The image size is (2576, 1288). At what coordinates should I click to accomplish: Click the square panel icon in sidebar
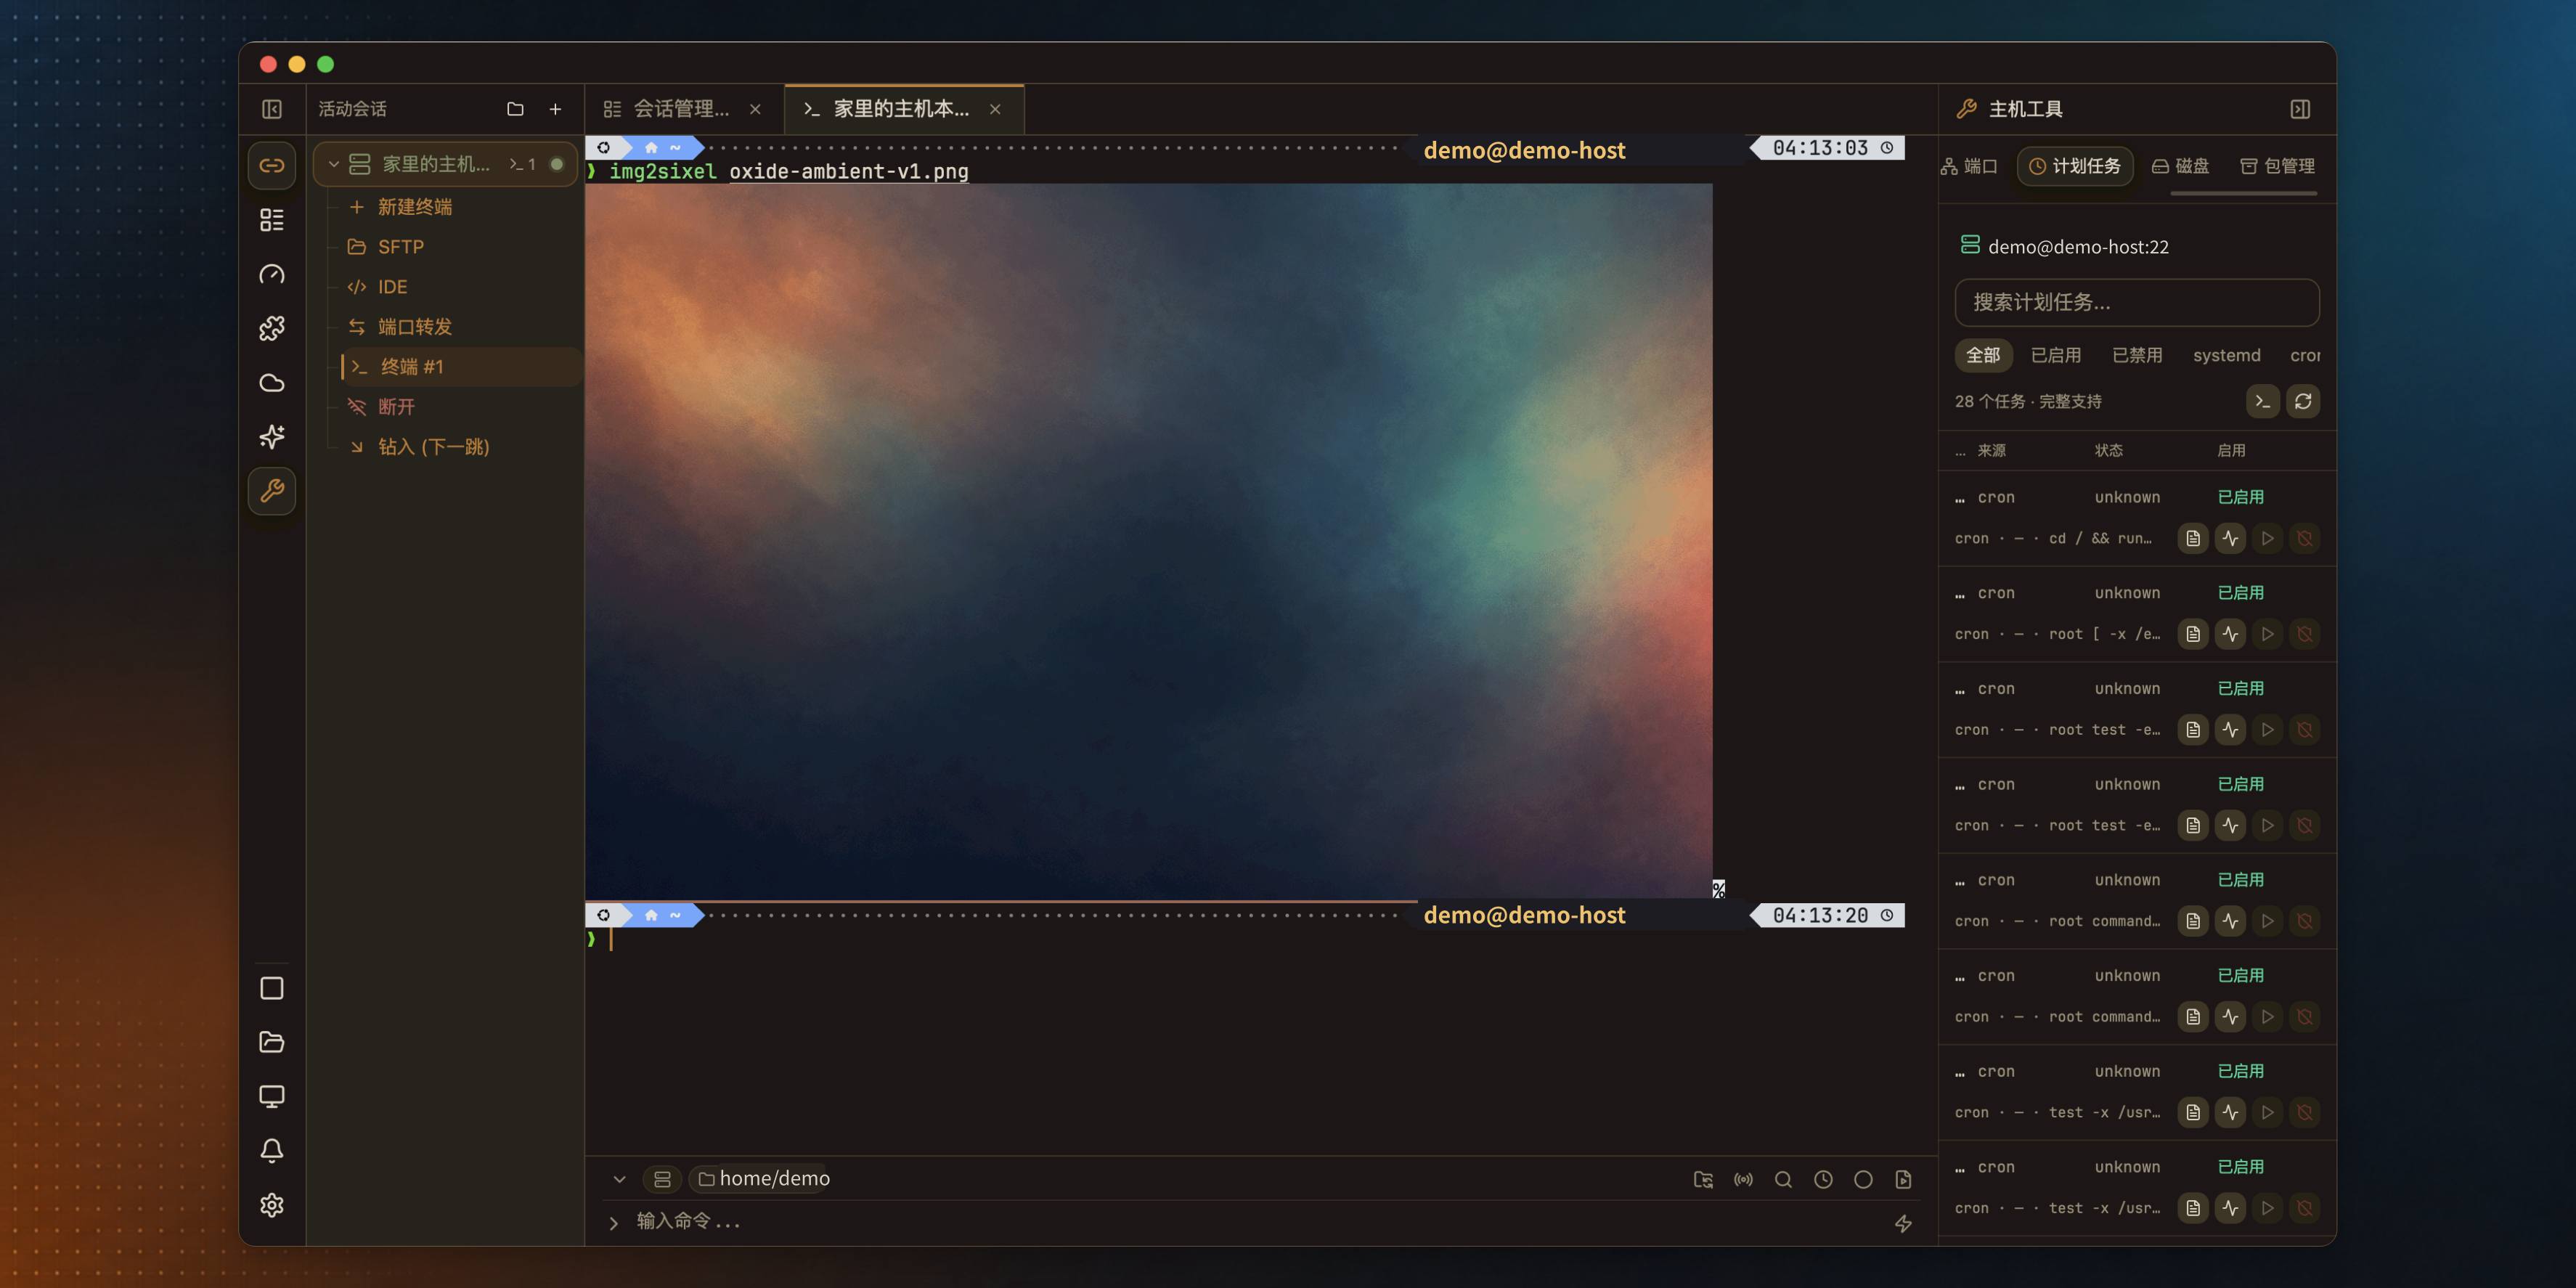[x=272, y=988]
